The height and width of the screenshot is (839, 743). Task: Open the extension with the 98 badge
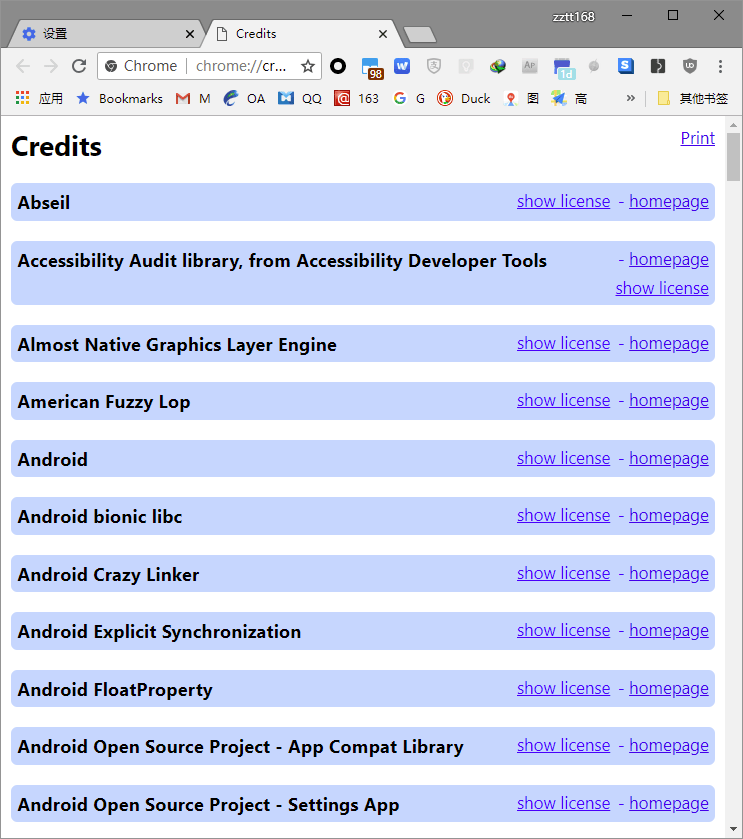[x=372, y=68]
